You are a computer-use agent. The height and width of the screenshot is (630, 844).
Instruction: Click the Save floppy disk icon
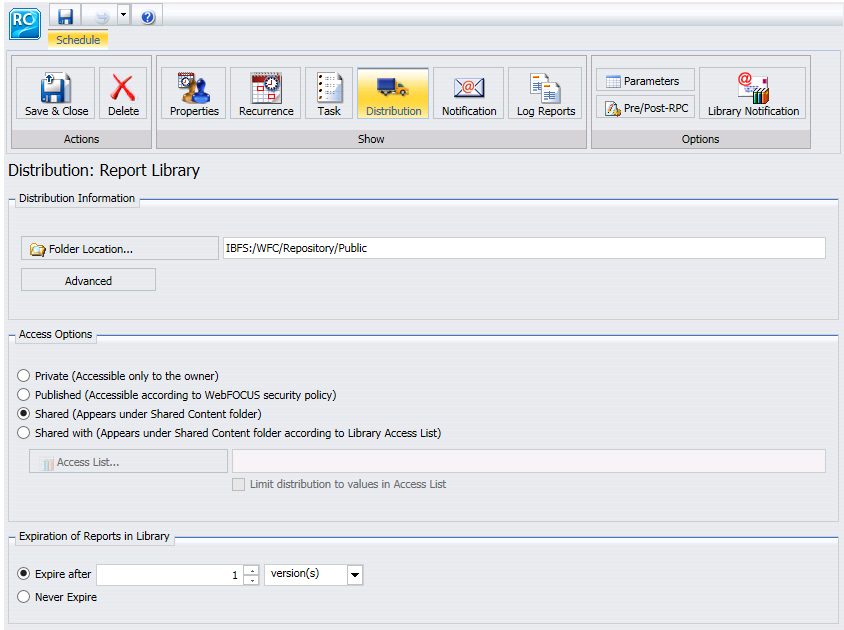coord(65,17)
